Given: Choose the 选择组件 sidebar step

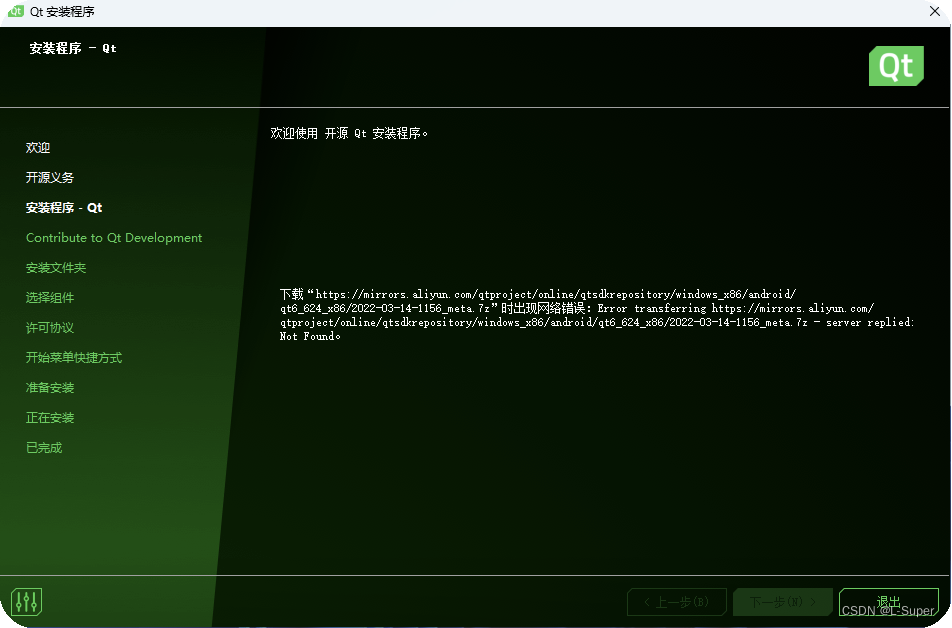Looking at the screenshot, I should point(50,298).
